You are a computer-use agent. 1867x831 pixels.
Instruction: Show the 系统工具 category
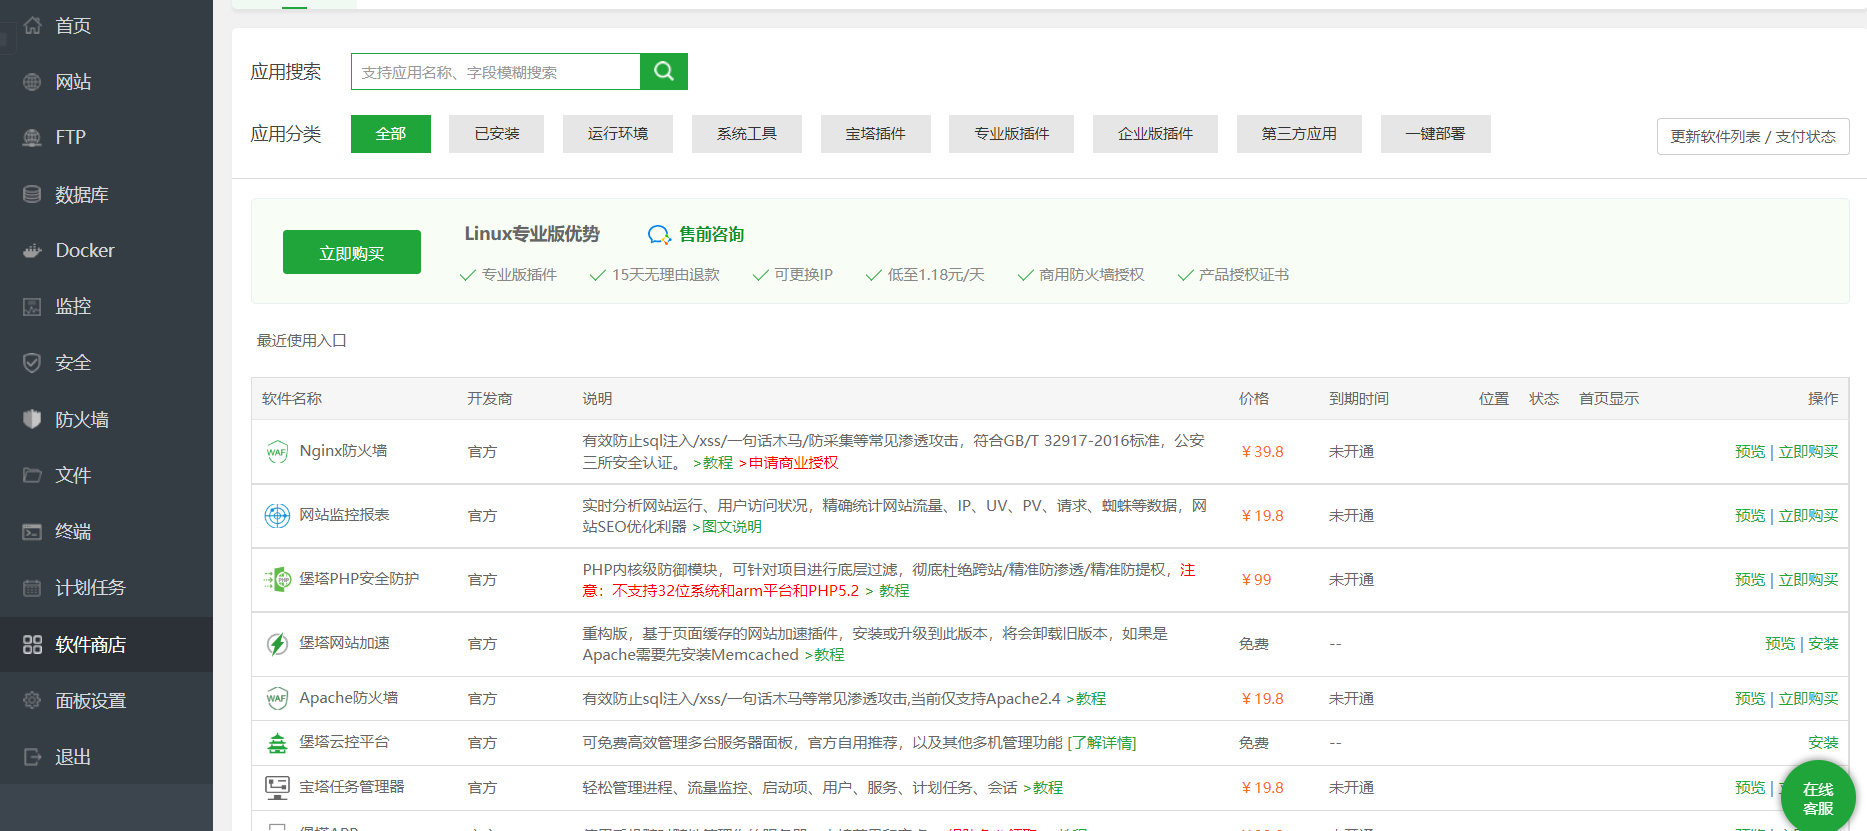coord(747,134)
